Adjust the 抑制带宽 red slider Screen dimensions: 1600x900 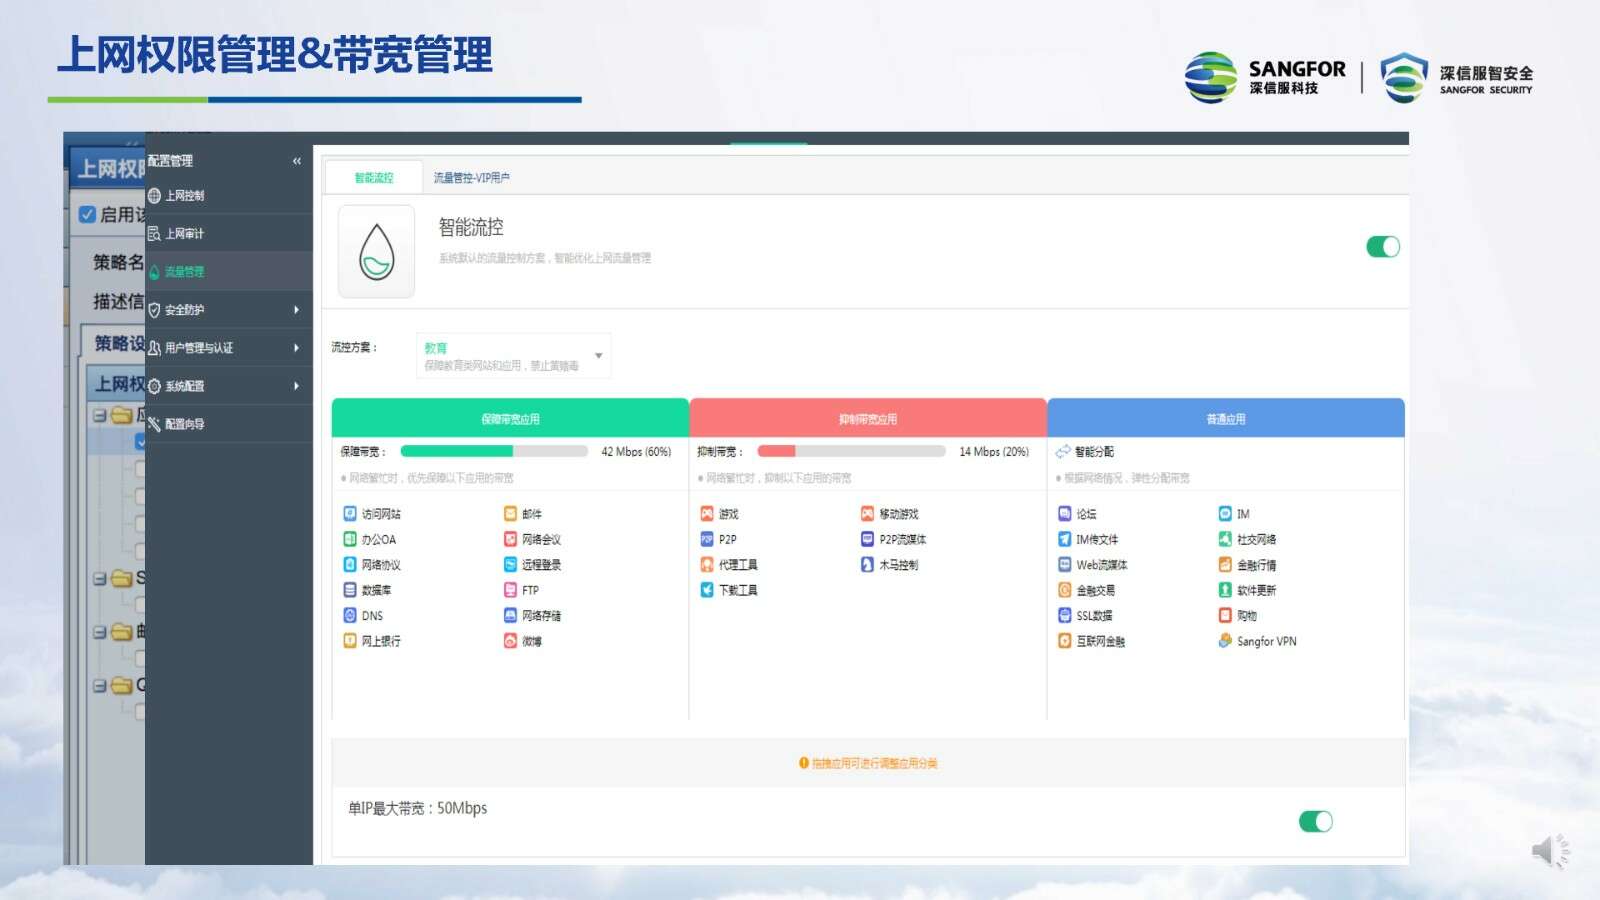pyautogui.click(x=851, y=451)
